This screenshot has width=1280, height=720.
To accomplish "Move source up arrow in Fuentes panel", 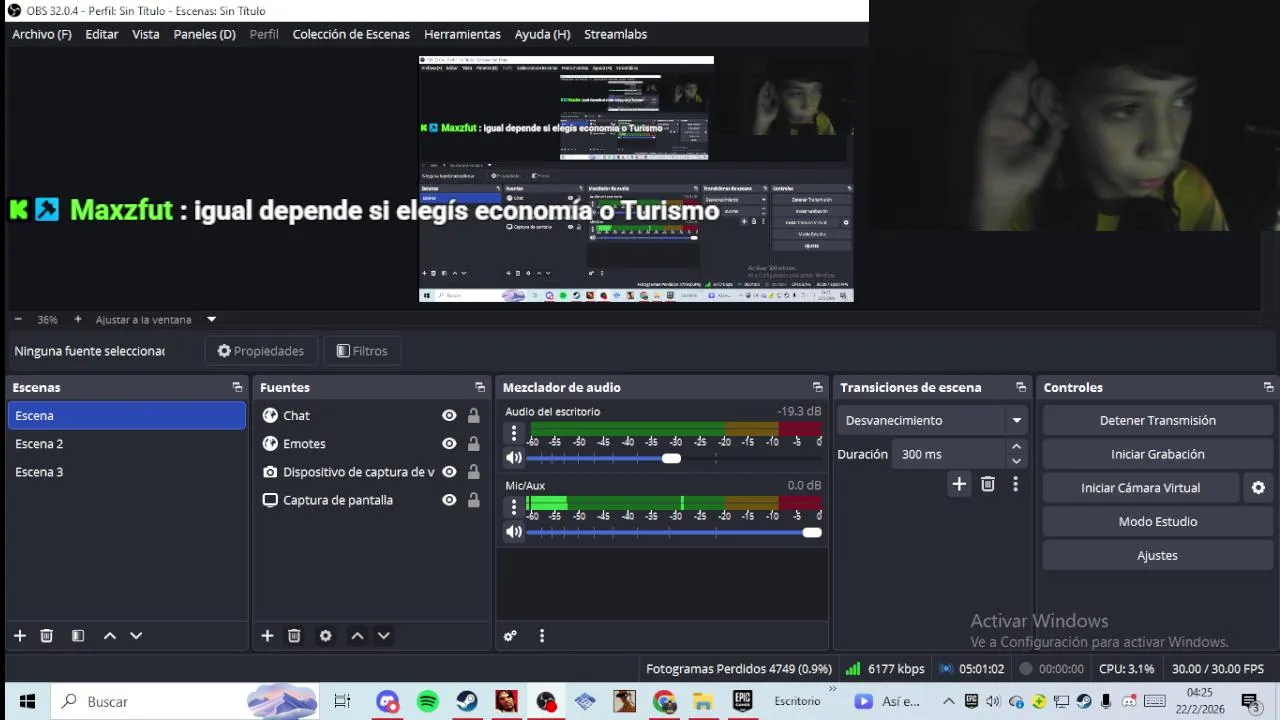I will pyautogui.click(x=357, y=636).
